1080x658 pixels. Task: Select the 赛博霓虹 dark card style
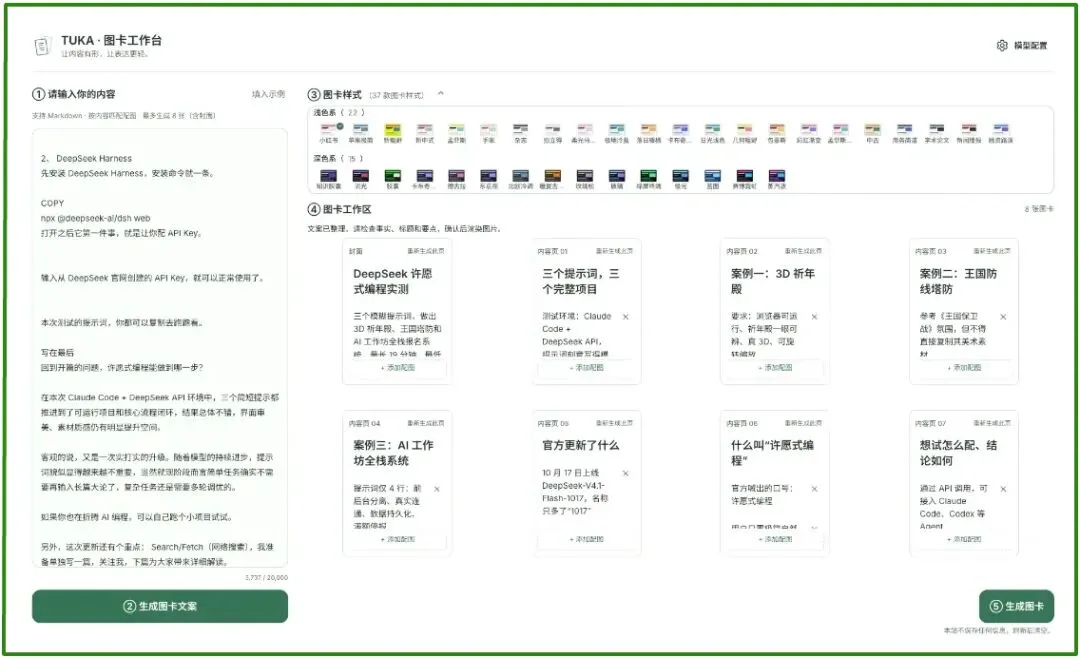[744, 179]
